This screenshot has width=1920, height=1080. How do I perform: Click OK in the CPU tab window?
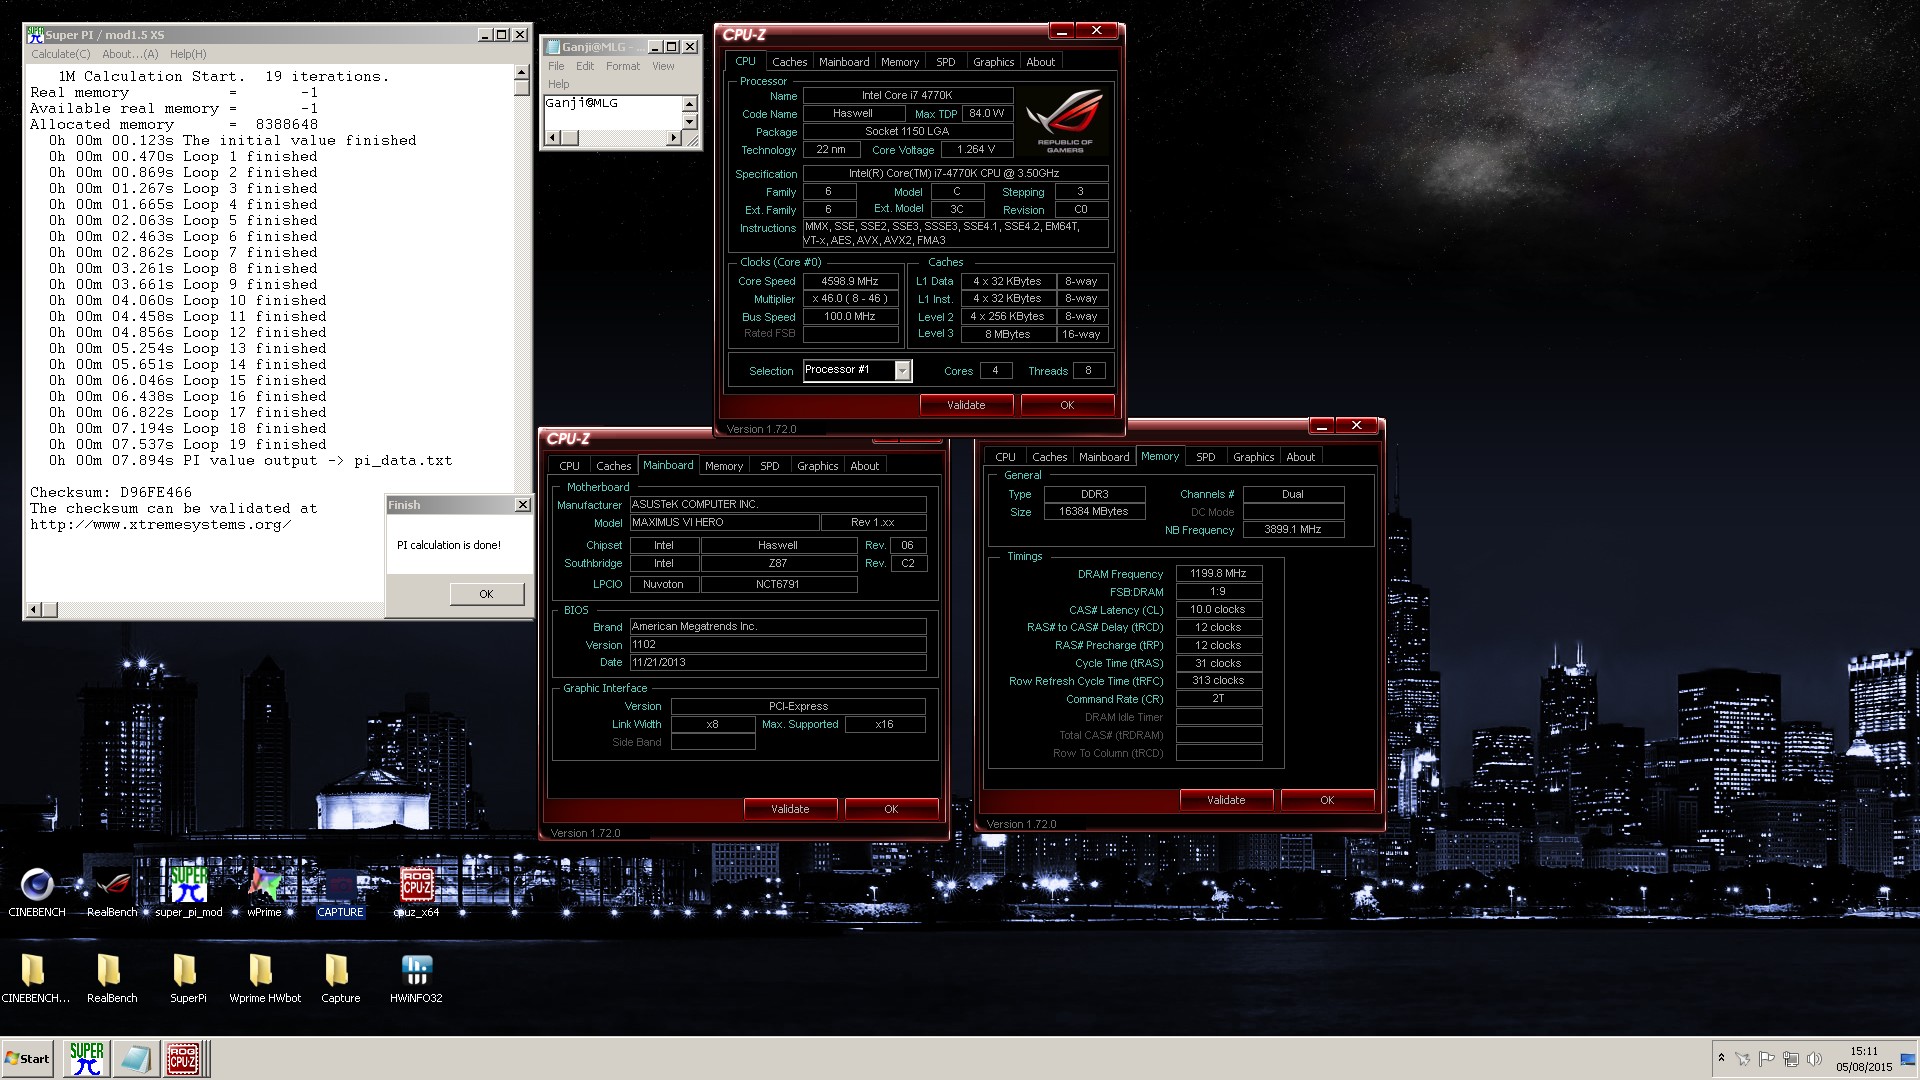1067,405
